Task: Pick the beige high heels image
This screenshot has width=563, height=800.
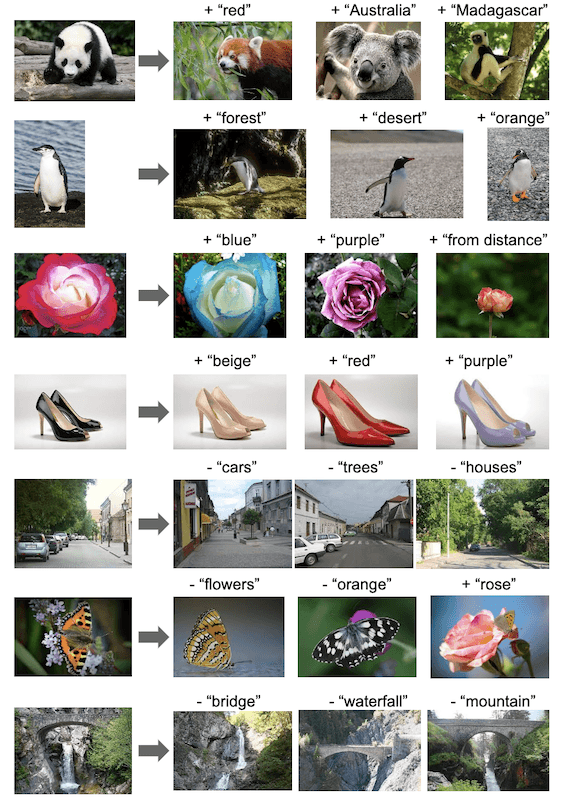Action: coord(230,412)
